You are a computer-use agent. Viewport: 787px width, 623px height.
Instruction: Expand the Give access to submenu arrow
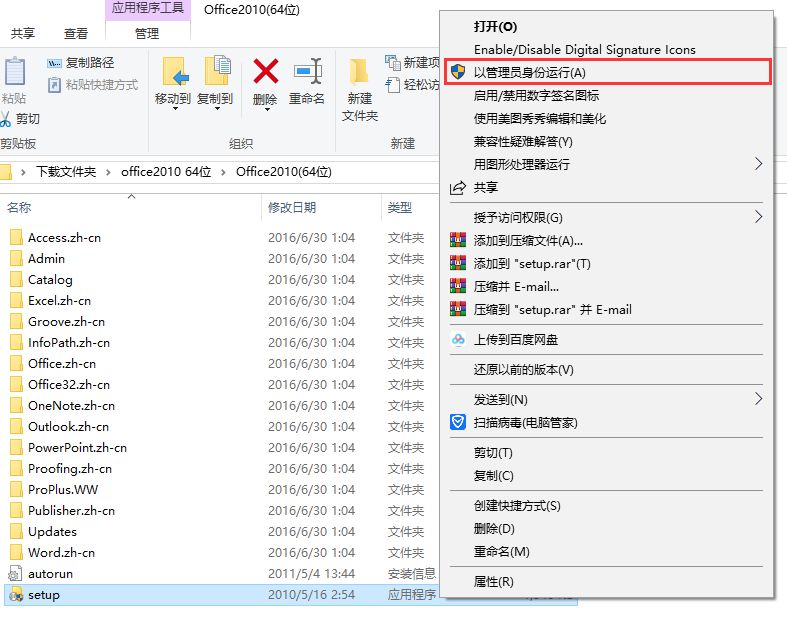click(x=758, y=217)
